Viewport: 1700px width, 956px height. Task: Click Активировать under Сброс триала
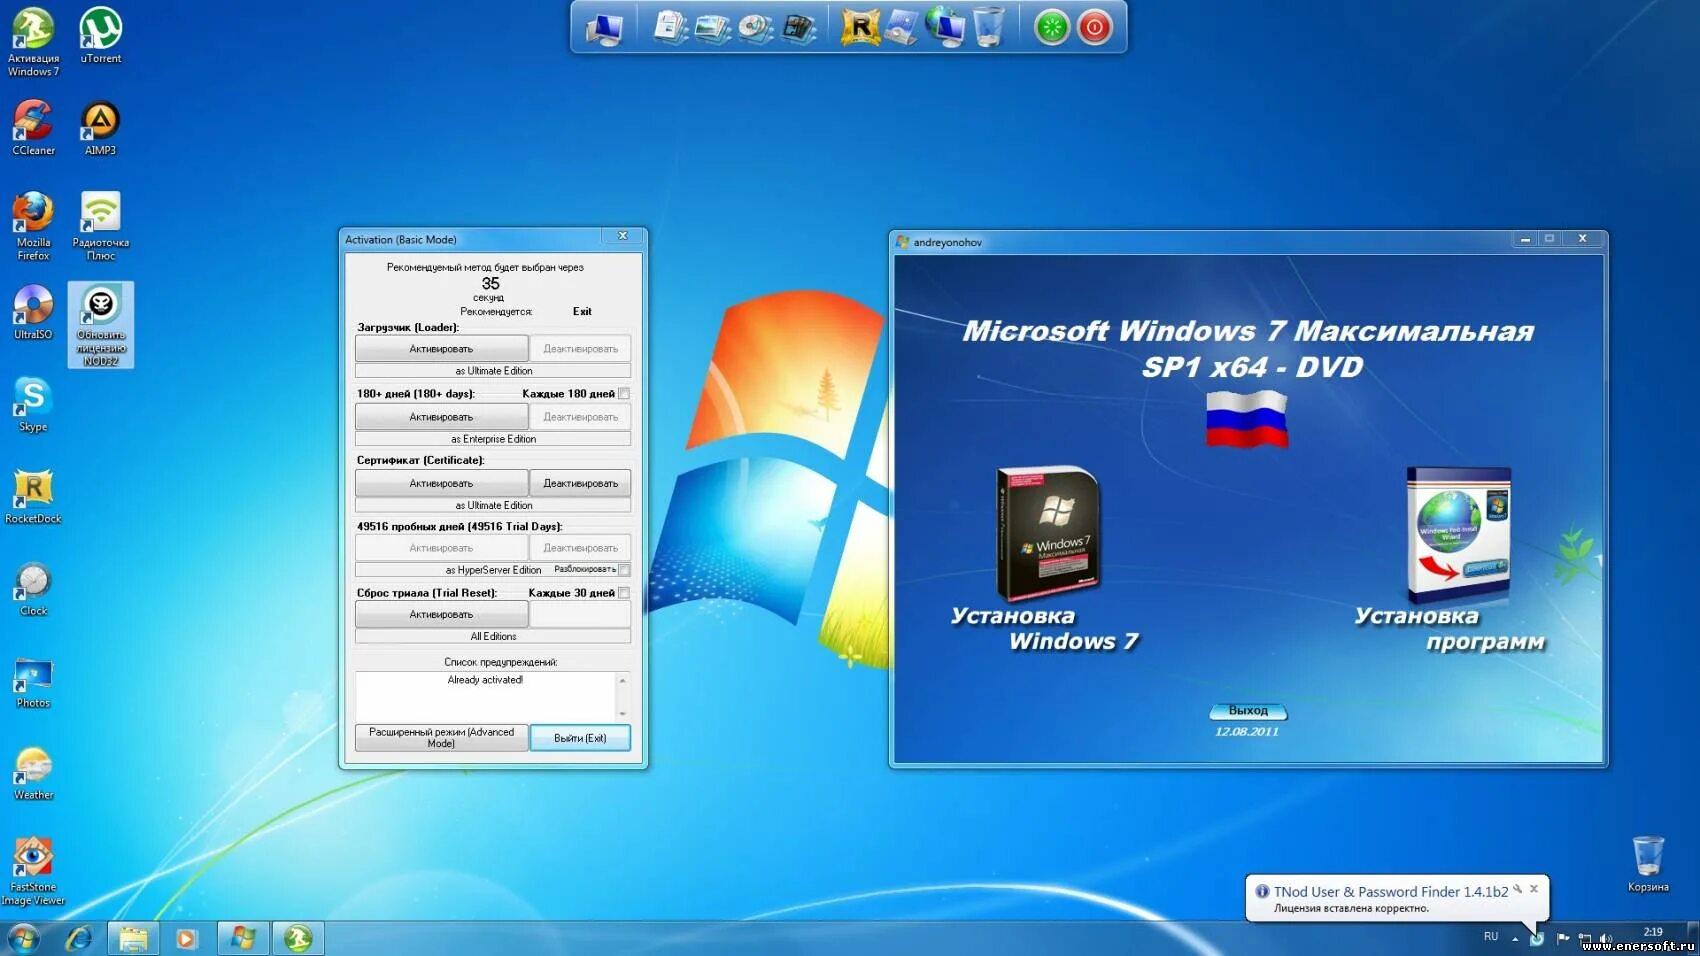pyautogui.click(x=441, y=614)
